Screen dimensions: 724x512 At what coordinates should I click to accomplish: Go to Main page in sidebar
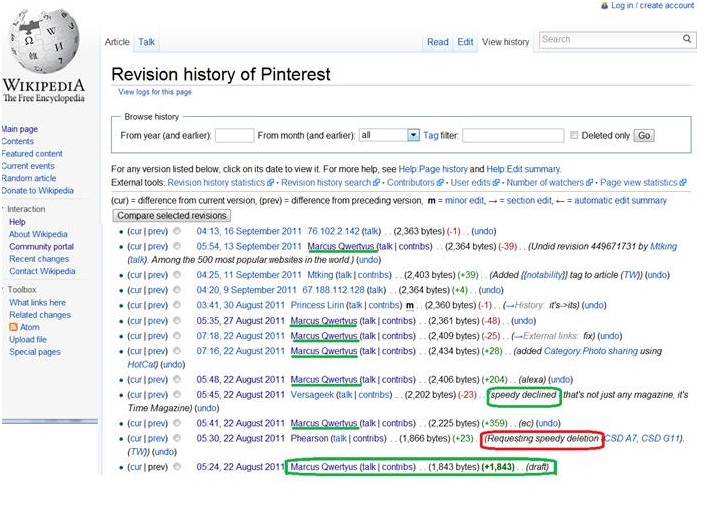click(20, 129)
